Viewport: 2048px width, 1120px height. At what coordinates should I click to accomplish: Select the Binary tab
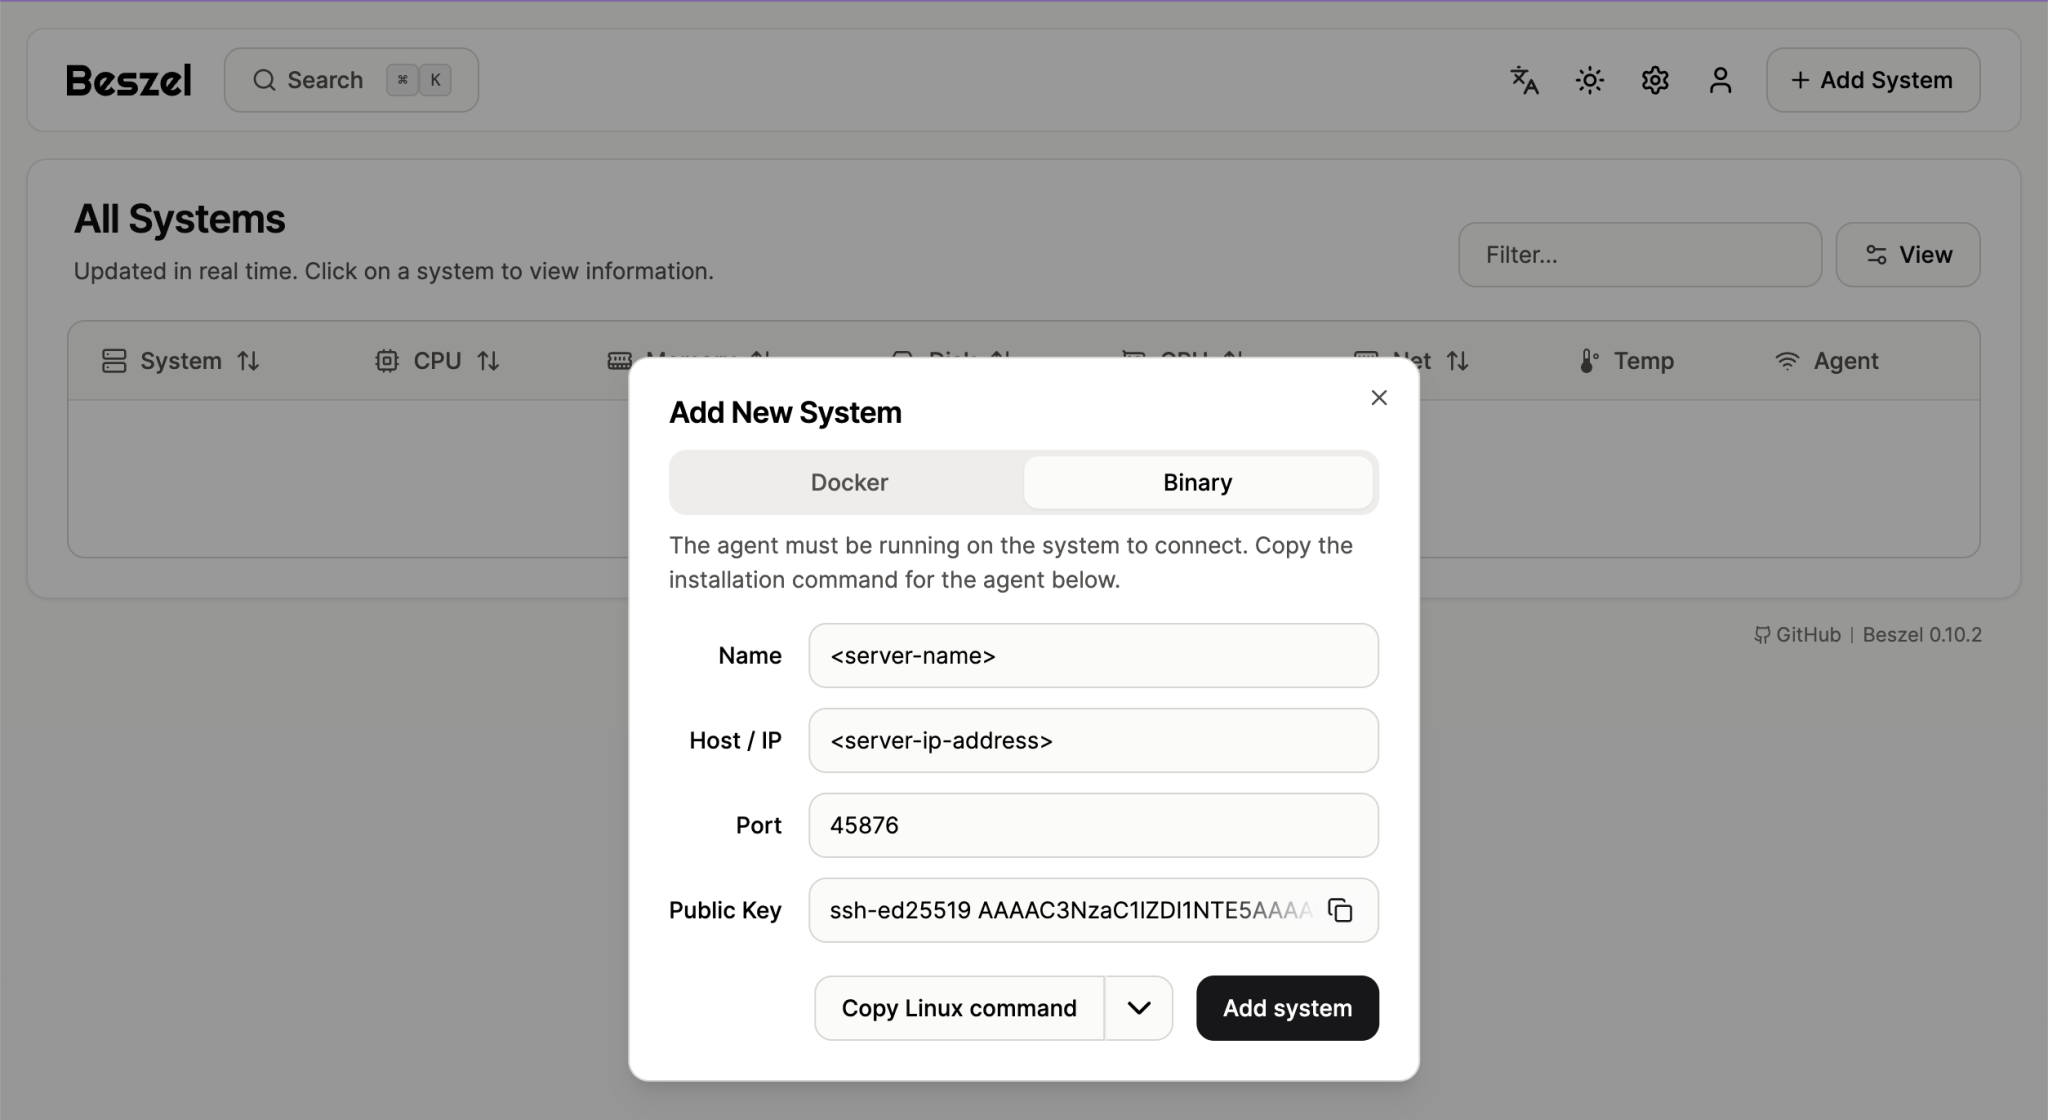[x=1197, y=482]
